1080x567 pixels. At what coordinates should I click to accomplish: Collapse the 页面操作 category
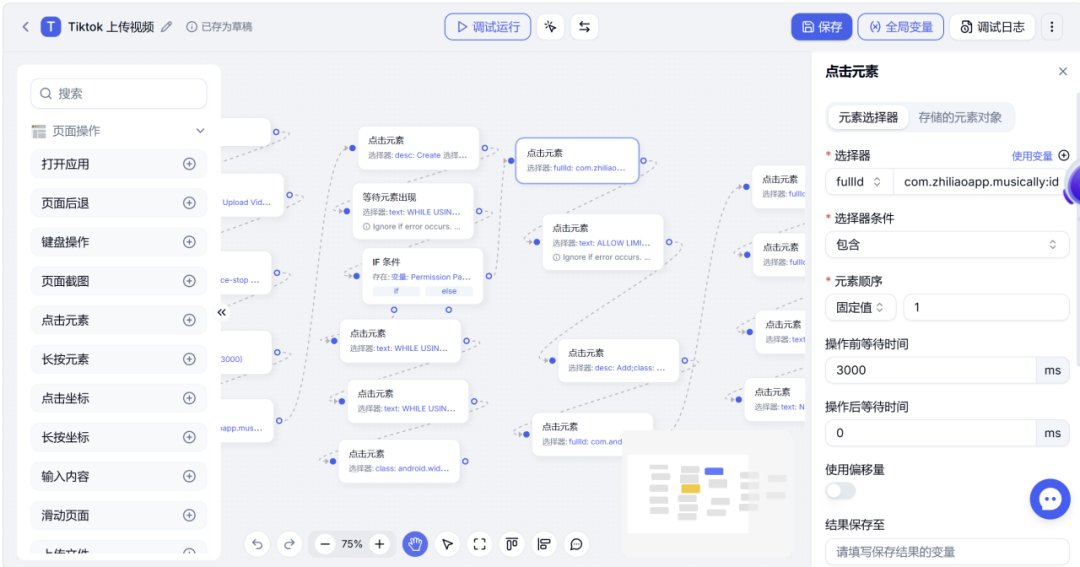coord(200,131)
